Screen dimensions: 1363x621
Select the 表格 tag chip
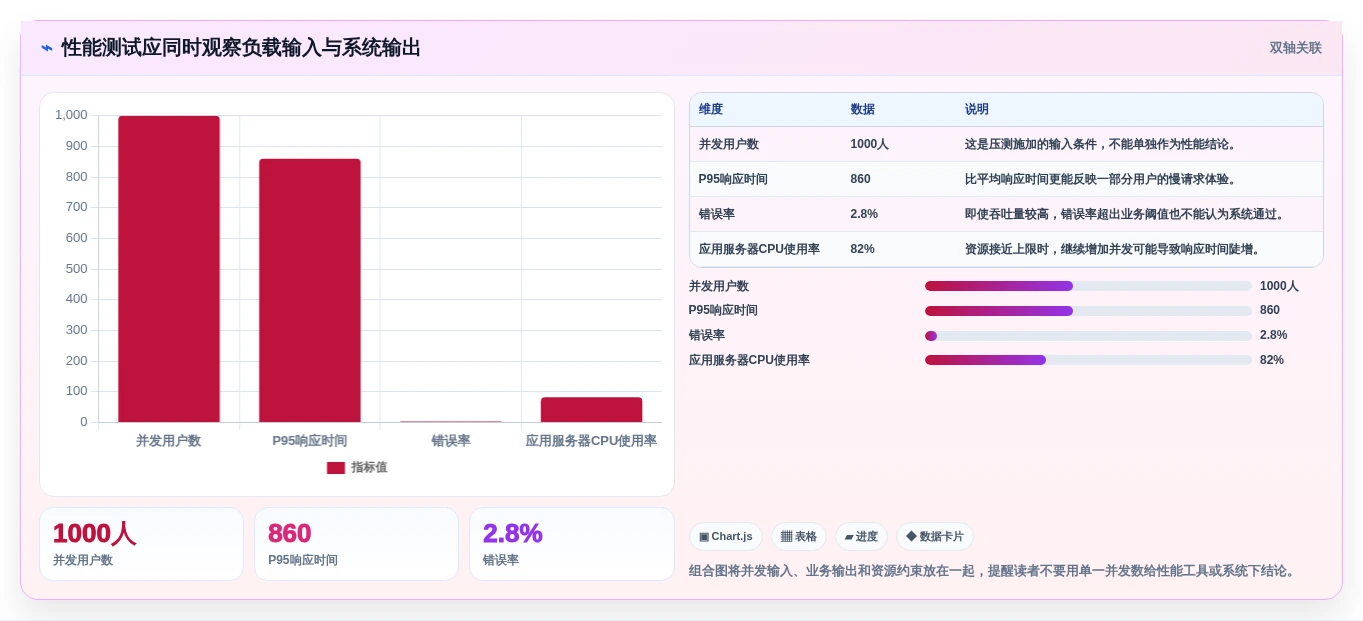coord(799,537)
